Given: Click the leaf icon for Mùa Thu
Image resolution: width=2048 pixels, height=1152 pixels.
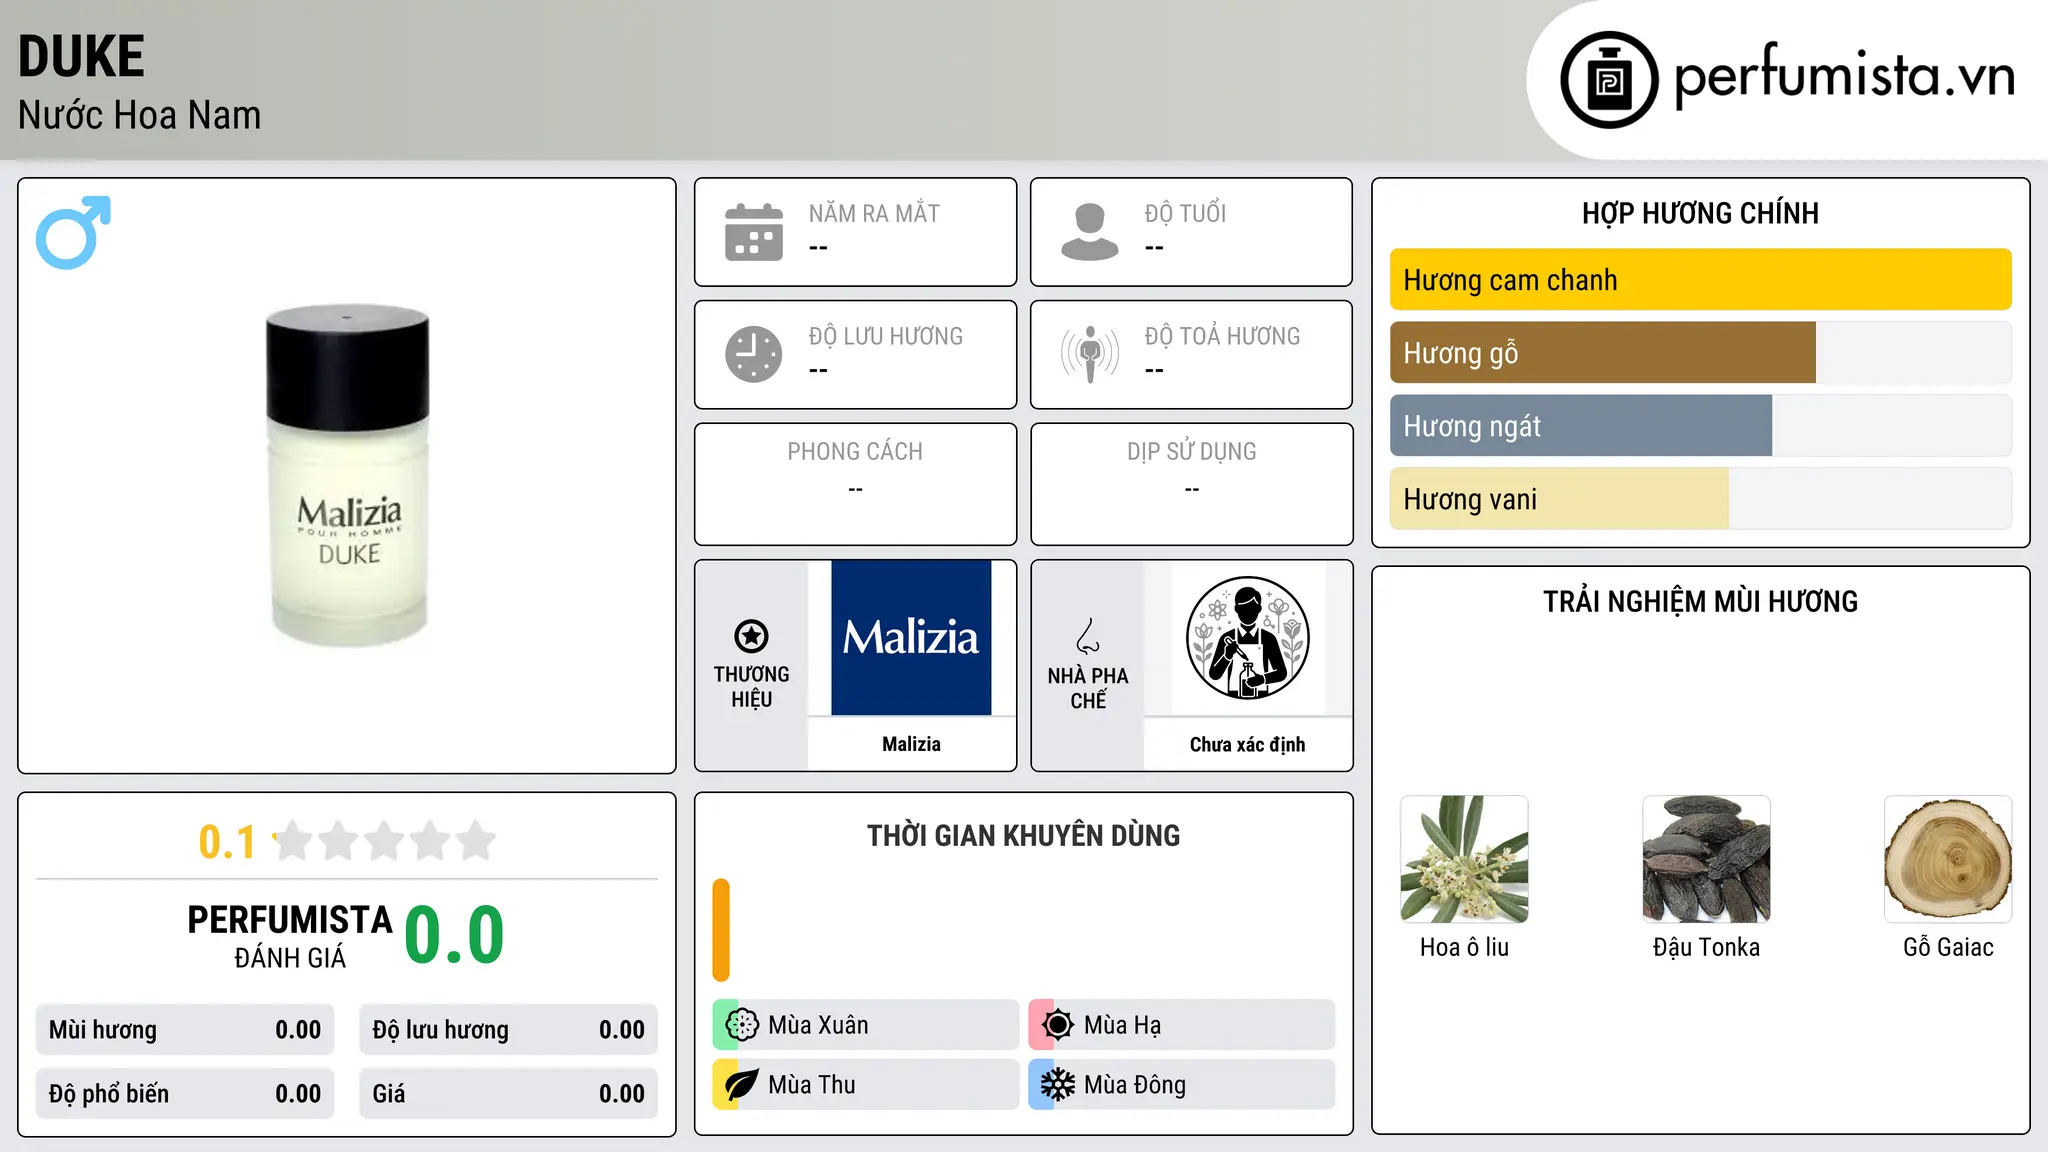Looking at the screenshot, I should click(742, 1084).
